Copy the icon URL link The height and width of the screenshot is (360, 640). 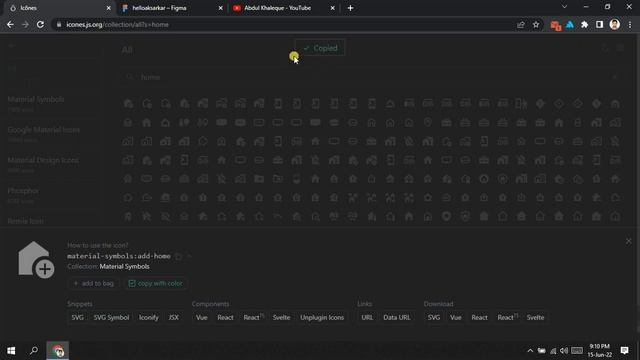[367, 318]
